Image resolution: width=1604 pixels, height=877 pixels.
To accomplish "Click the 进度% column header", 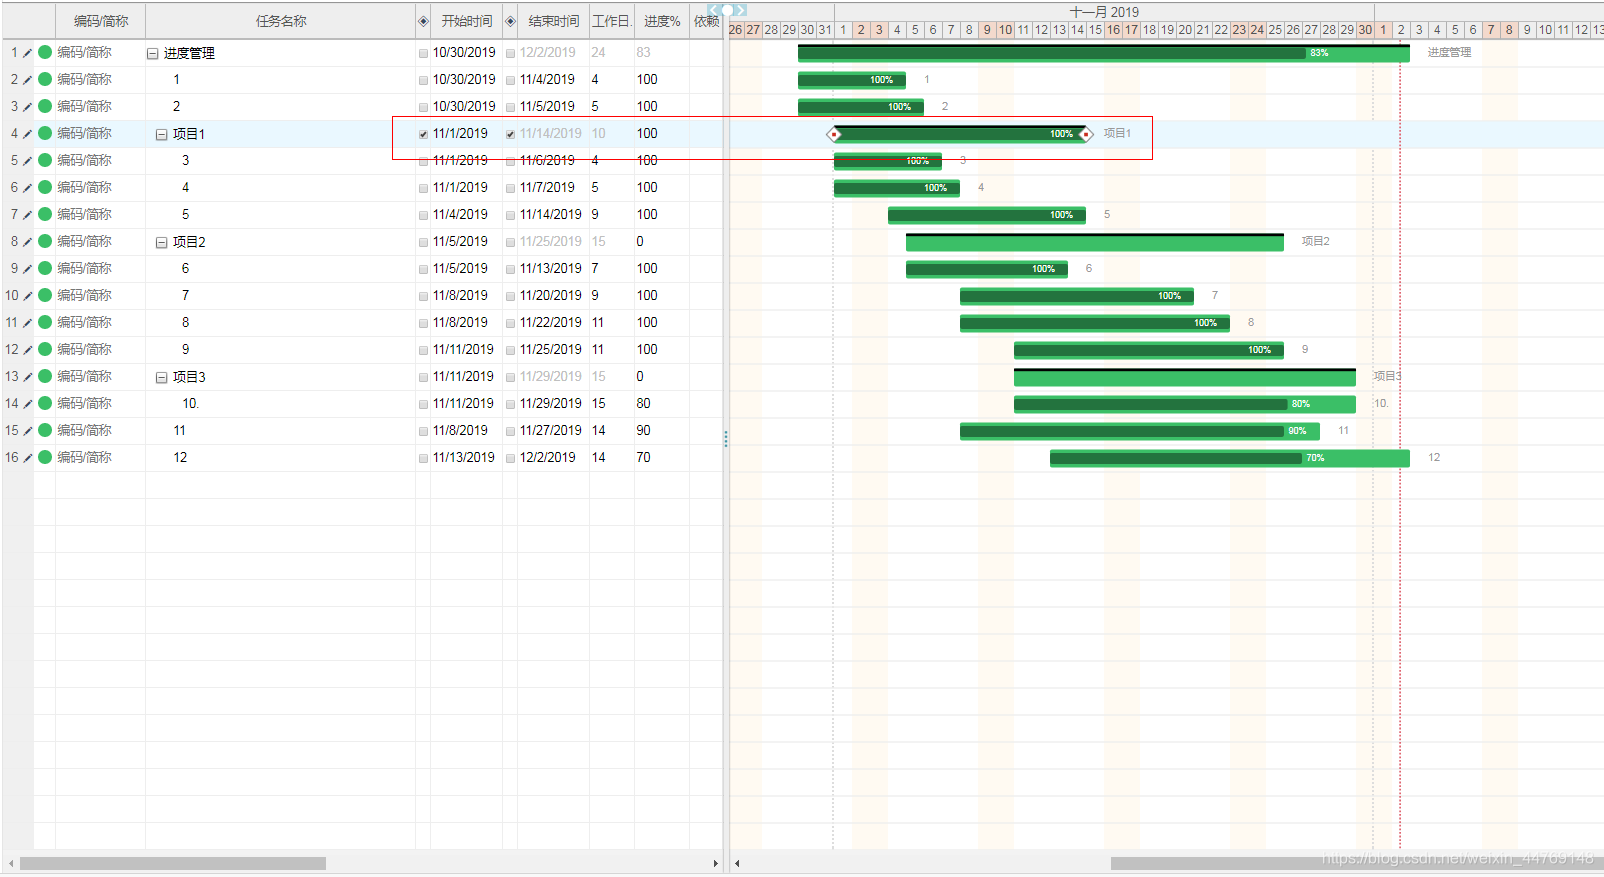I will (661, 21).
